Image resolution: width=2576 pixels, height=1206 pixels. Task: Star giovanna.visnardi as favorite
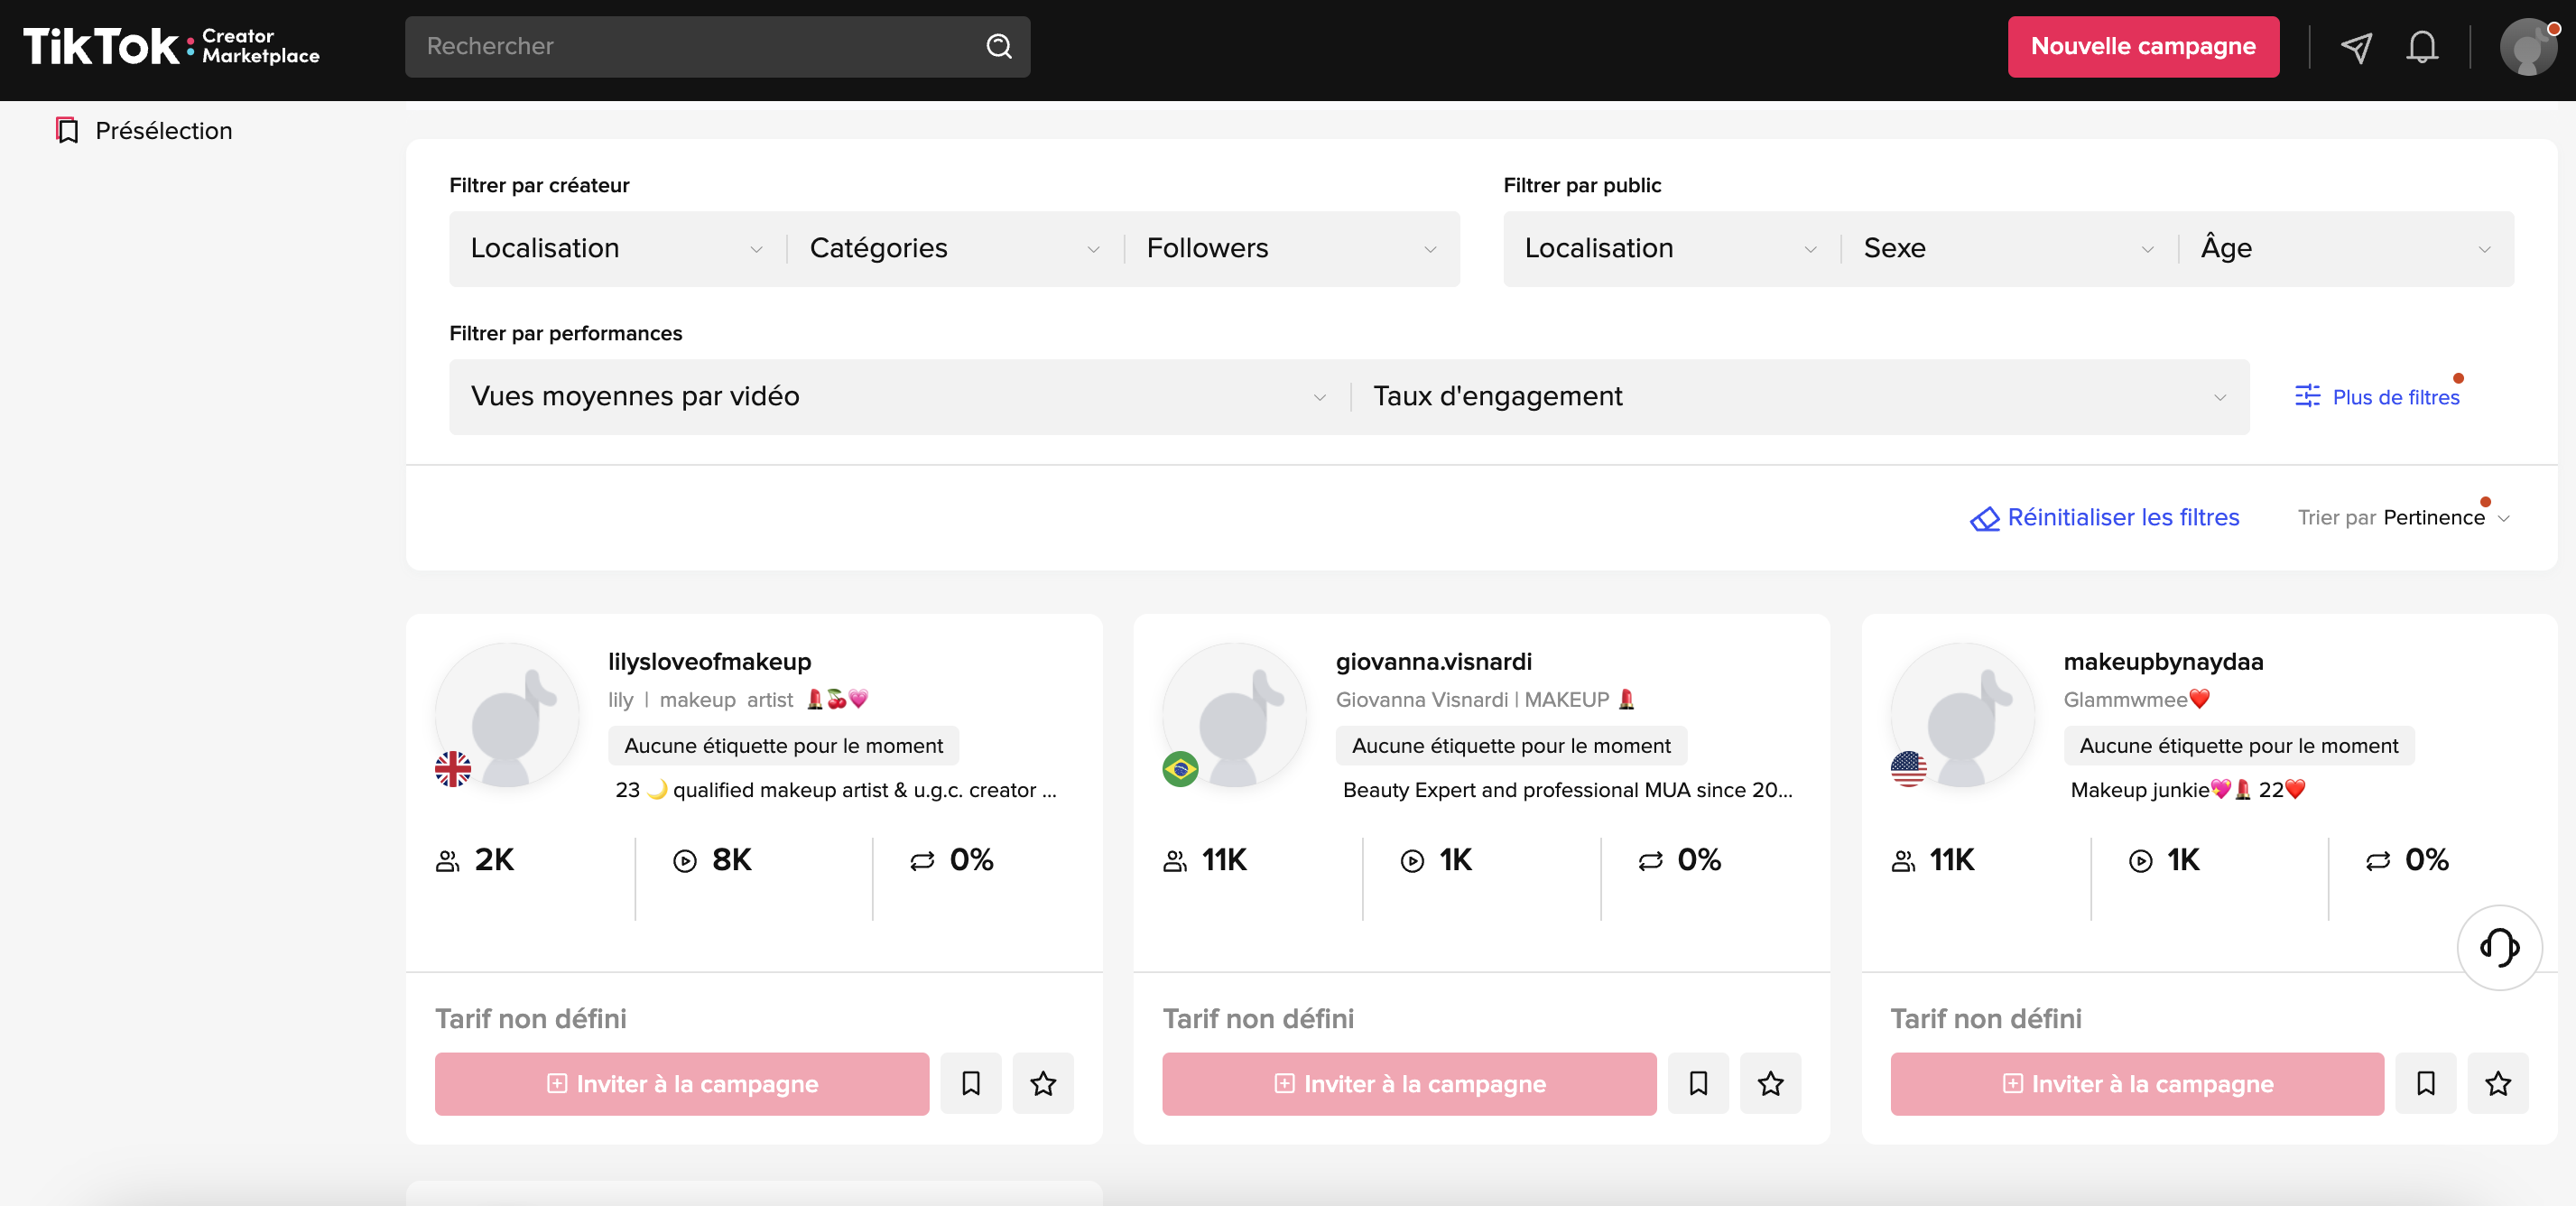coord(1770,1083)
